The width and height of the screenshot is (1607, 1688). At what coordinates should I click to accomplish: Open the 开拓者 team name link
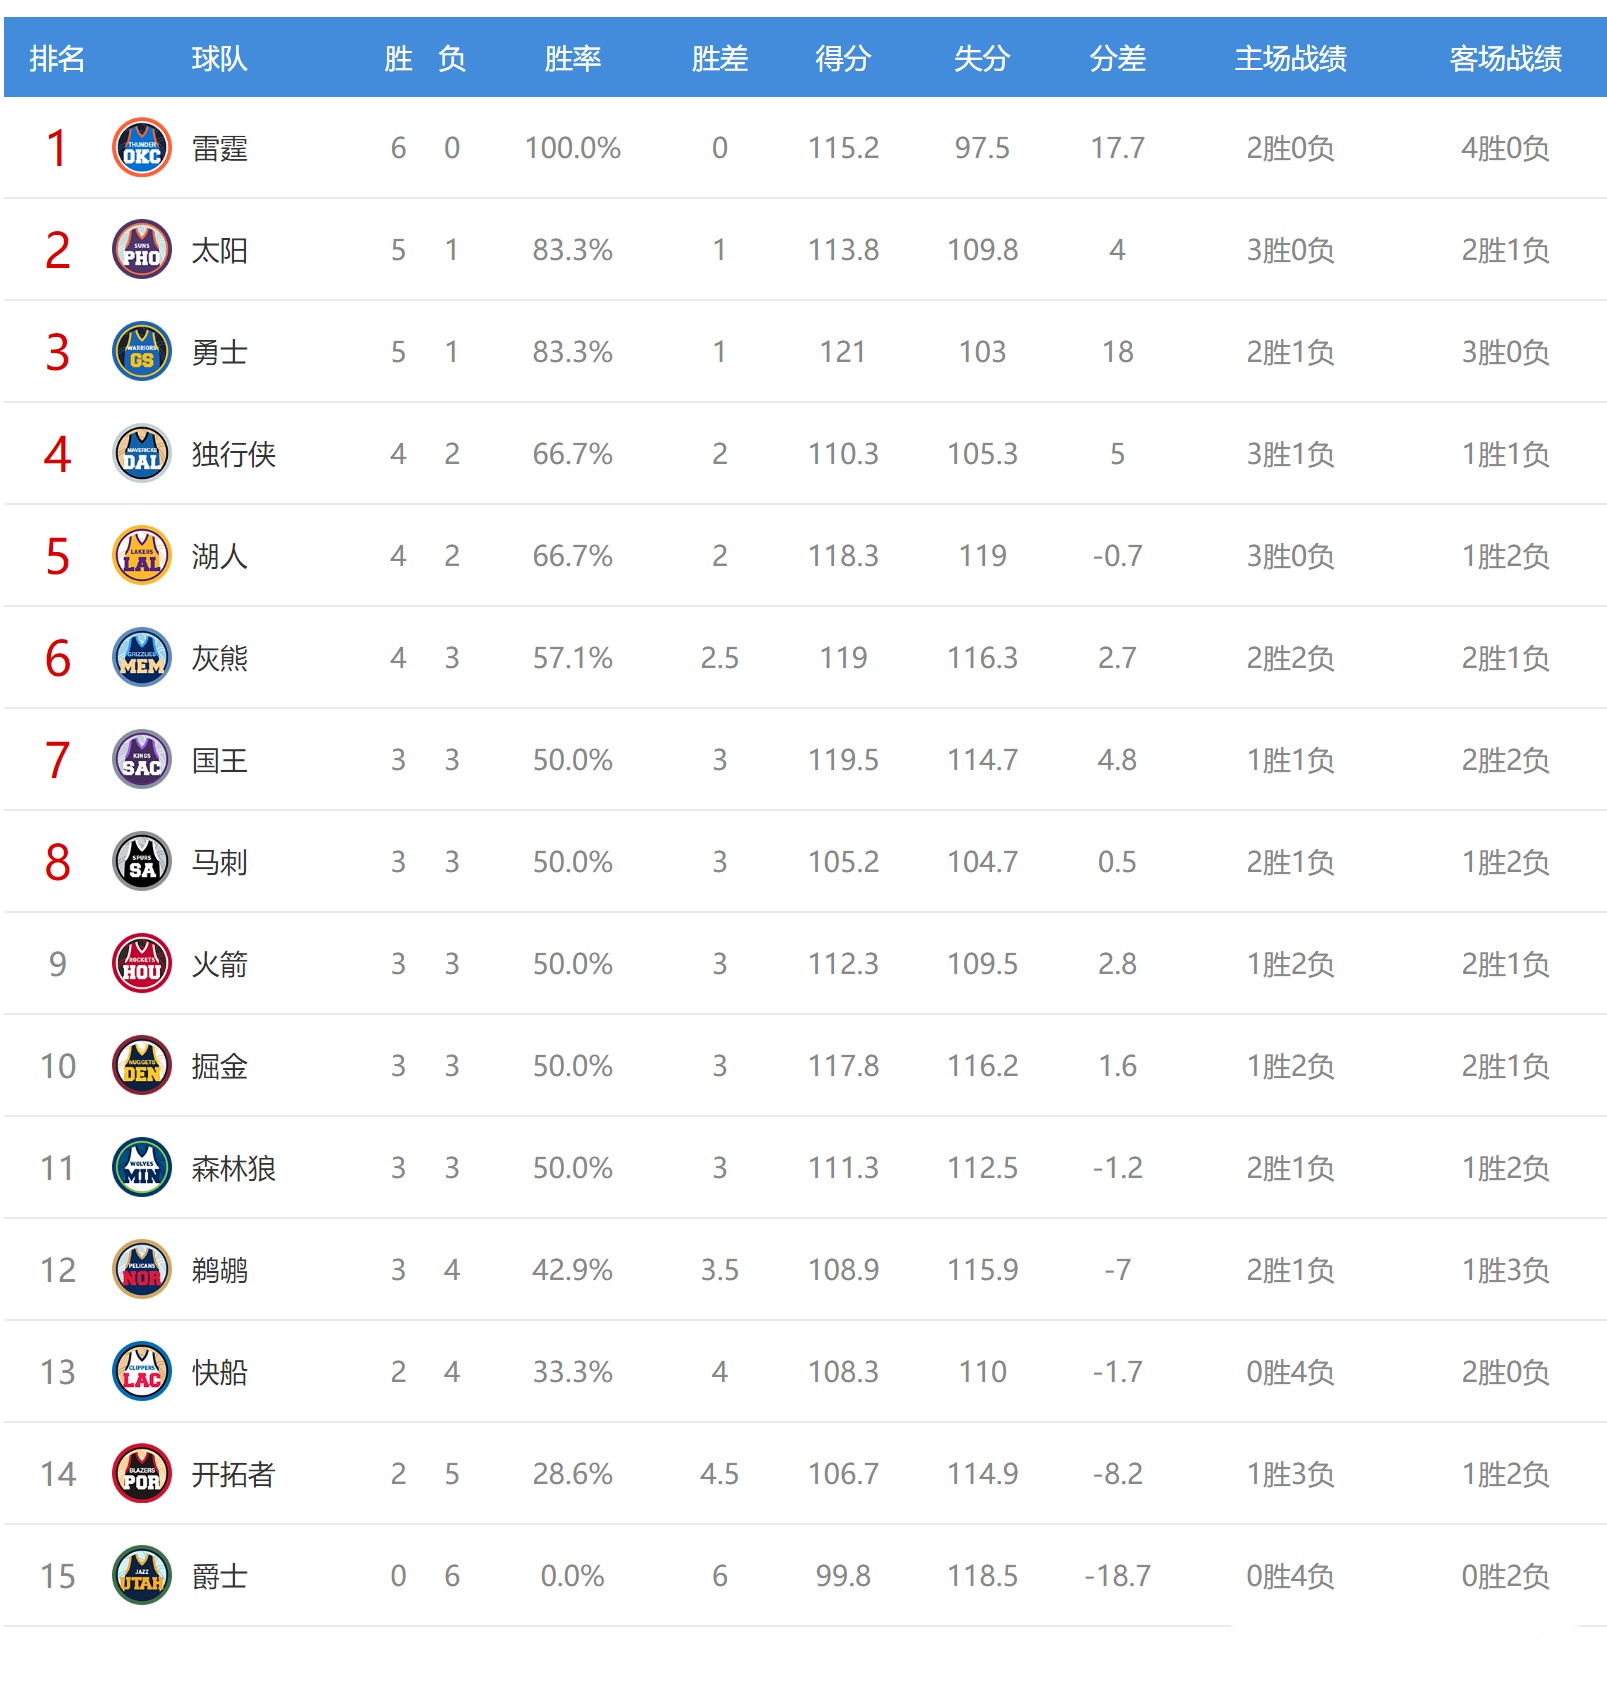tap(234, 1475)
